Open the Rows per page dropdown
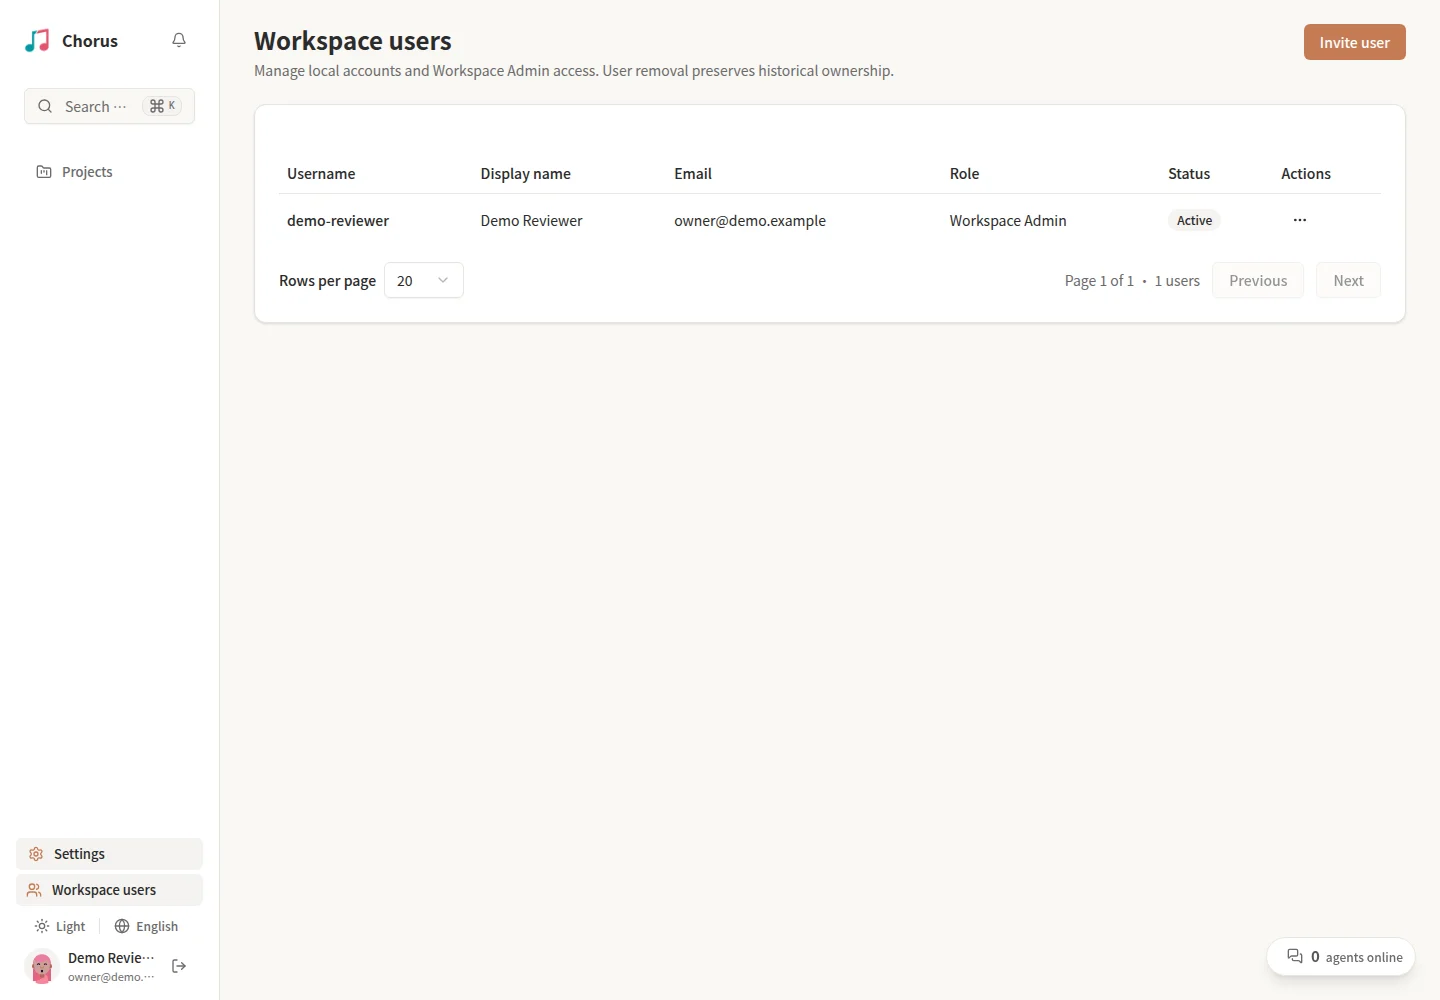This screenshot has width=1440, height=1000. (424, 280)
